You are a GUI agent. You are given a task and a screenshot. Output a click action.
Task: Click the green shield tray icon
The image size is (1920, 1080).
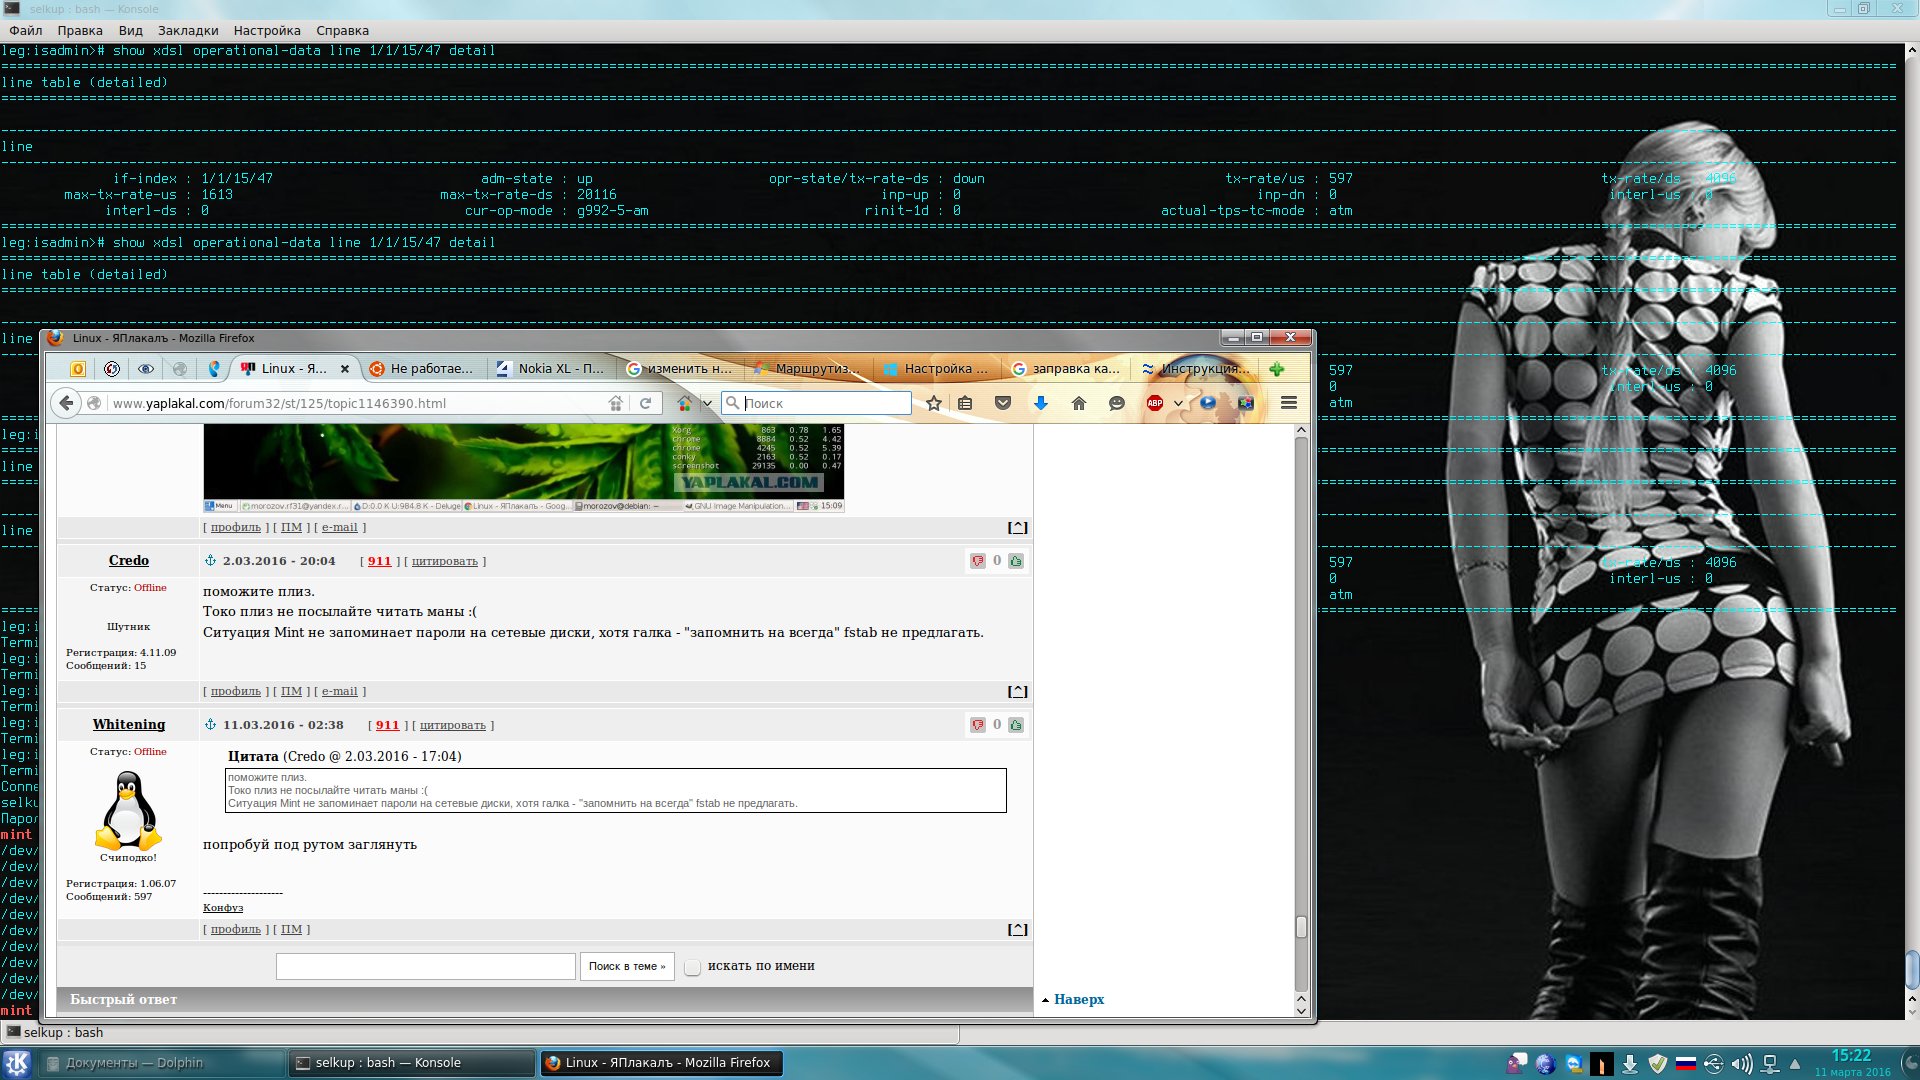point(1658,1064)
